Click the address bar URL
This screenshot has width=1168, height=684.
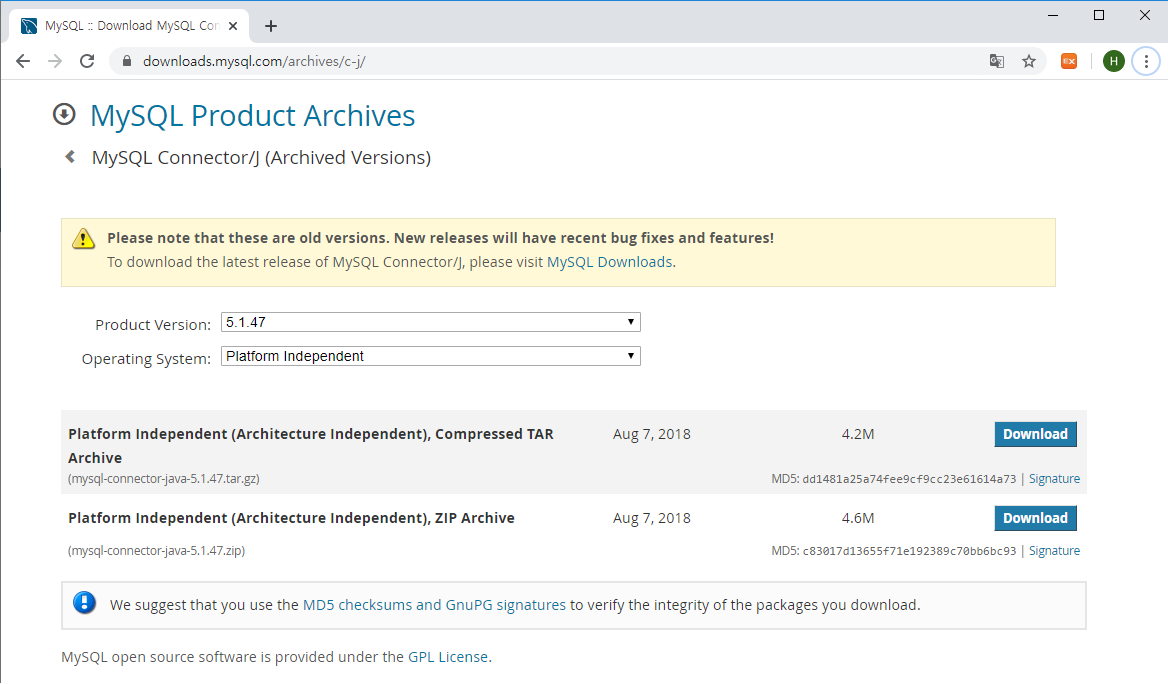click(x=254, y=61)
